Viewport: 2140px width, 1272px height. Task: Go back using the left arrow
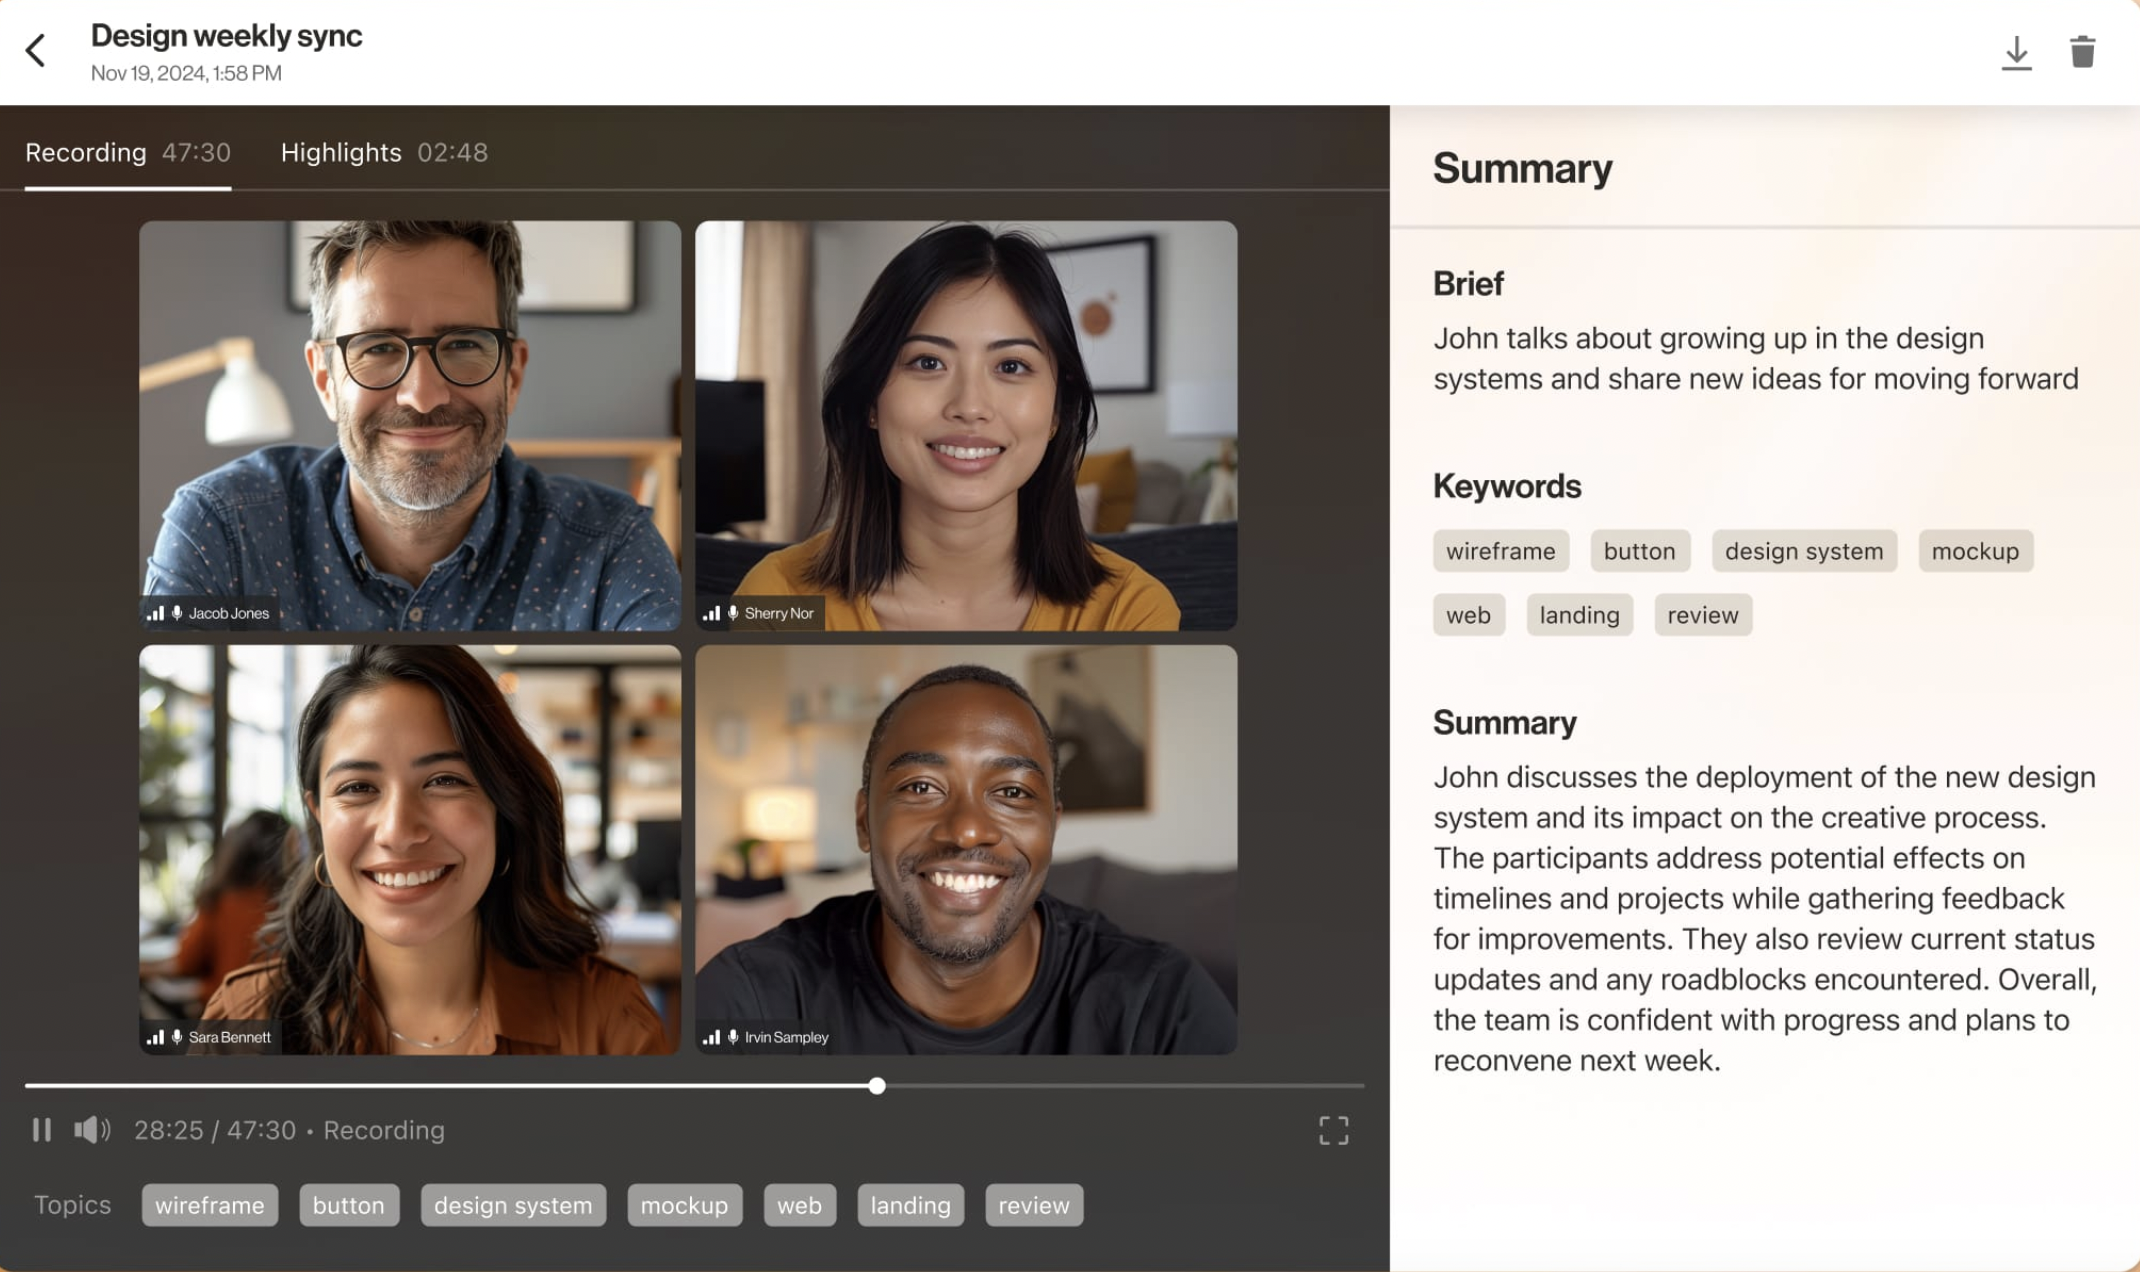[36, 51]
